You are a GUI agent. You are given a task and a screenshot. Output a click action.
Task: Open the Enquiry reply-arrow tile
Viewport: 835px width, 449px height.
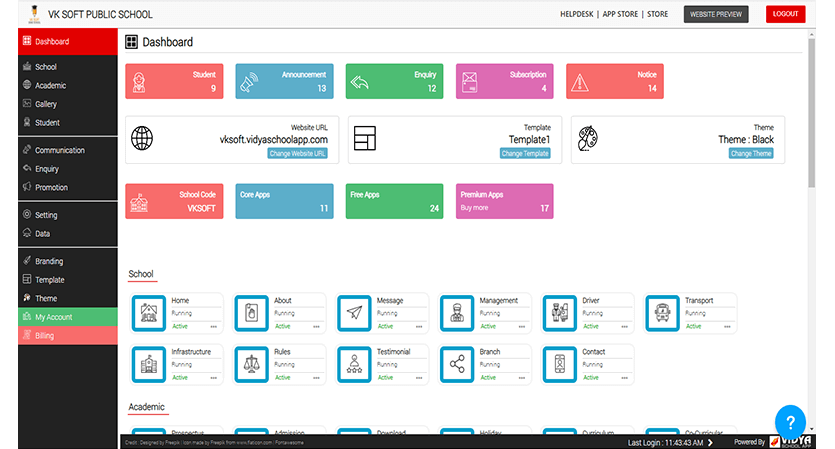[395, 81]
